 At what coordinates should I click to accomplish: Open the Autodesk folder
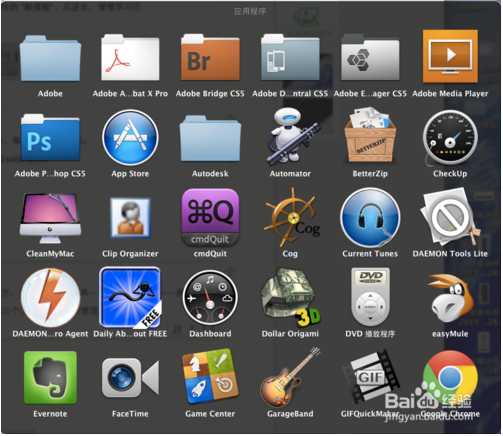pyautogui.click(x=210, y=138)
